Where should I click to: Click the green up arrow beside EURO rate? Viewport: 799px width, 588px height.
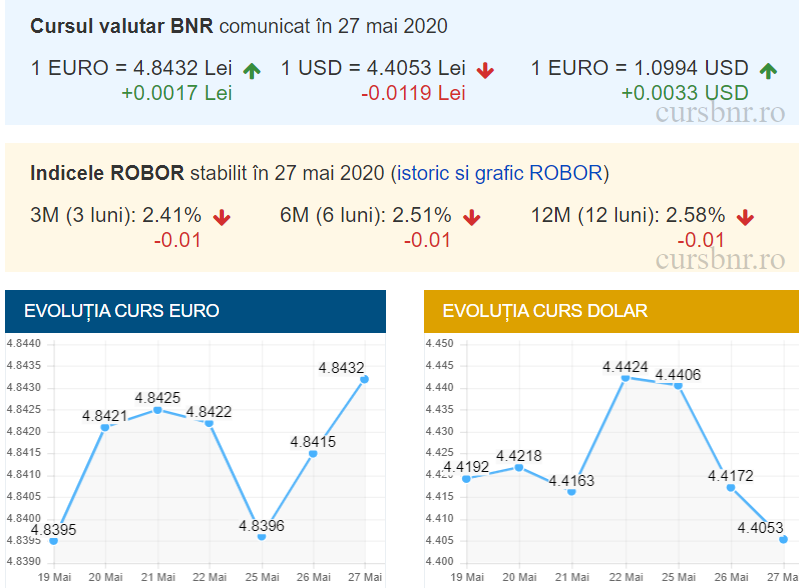click(x=251, y=70)
